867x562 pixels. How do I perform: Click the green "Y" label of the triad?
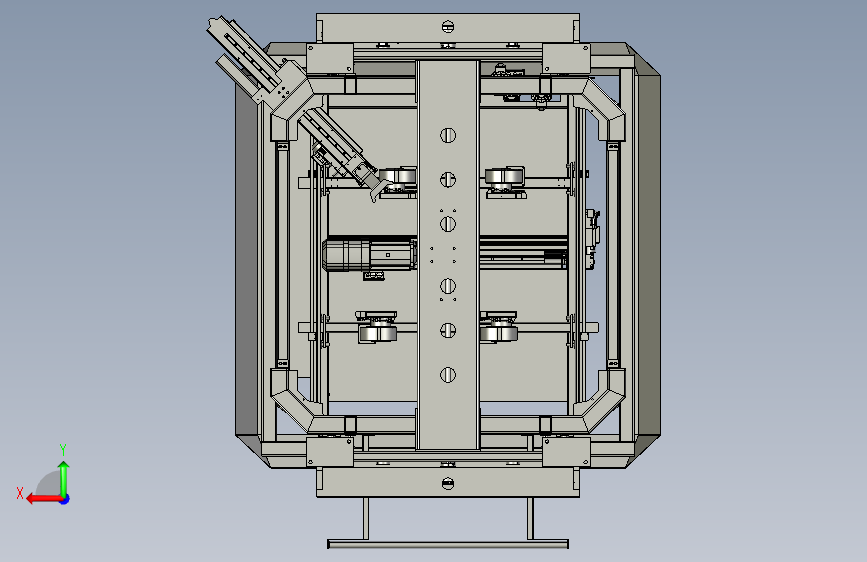pyautogui.click(x=63, y=449)
